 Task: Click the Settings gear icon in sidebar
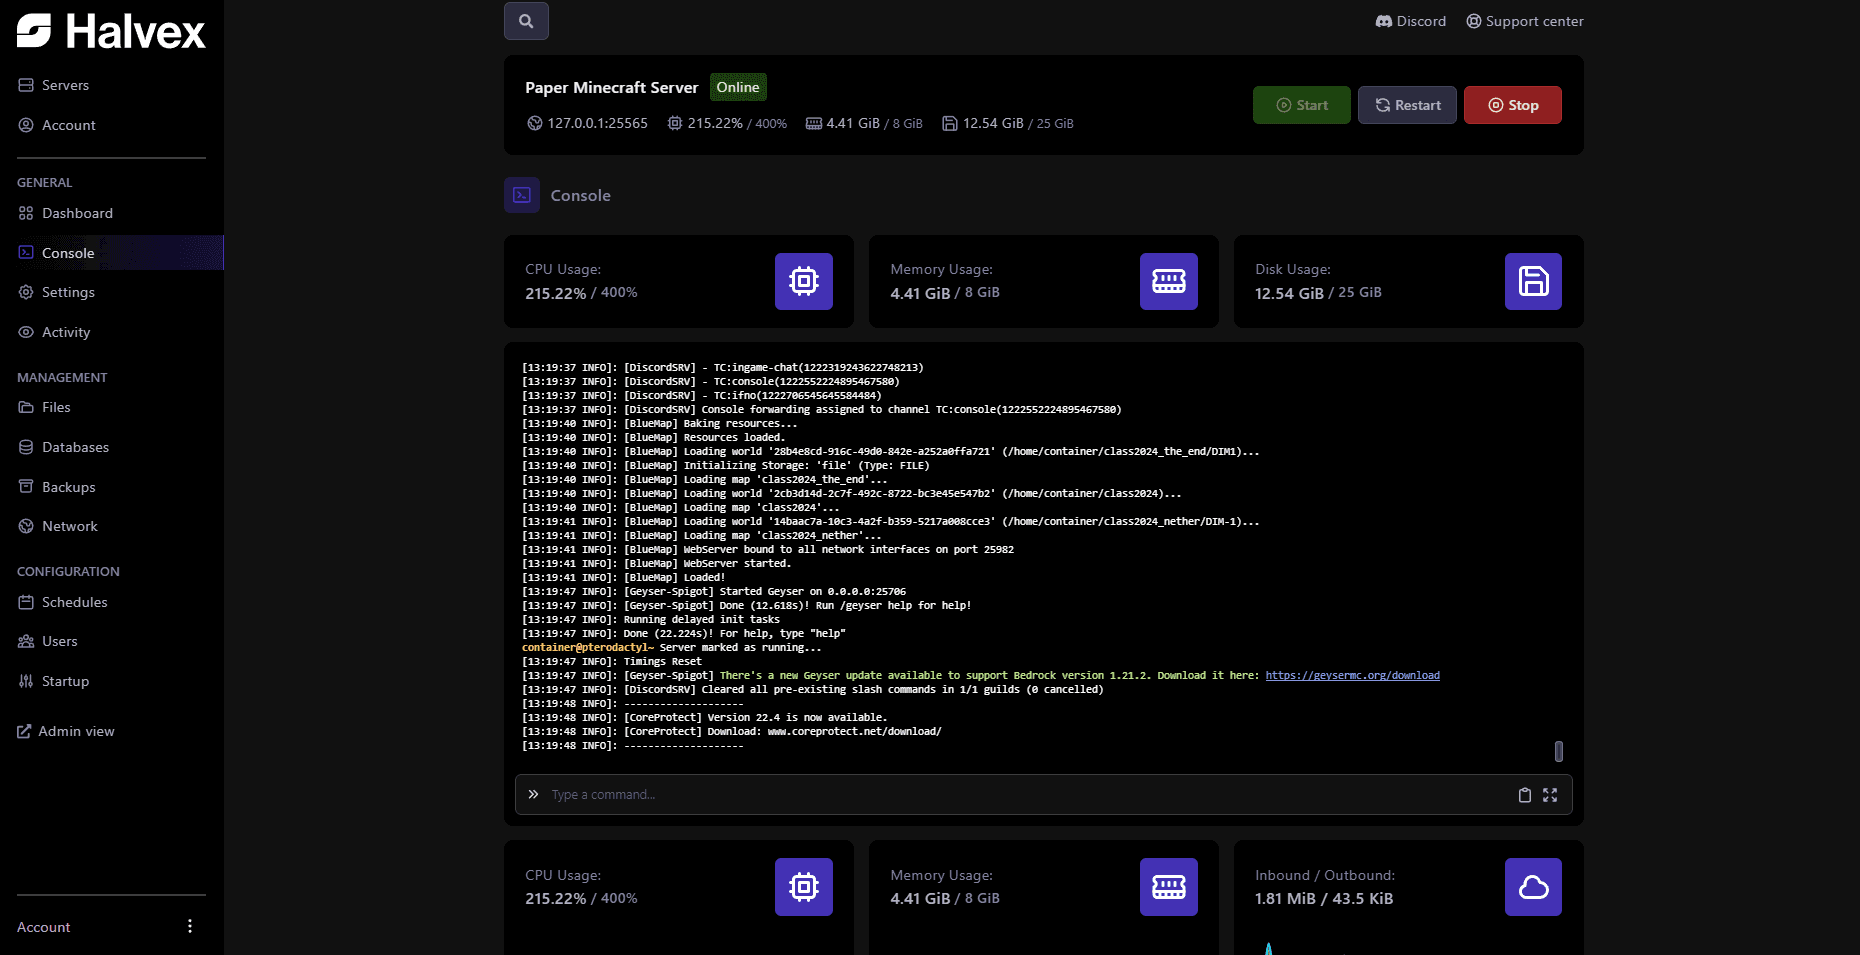[x=26, y=292]
